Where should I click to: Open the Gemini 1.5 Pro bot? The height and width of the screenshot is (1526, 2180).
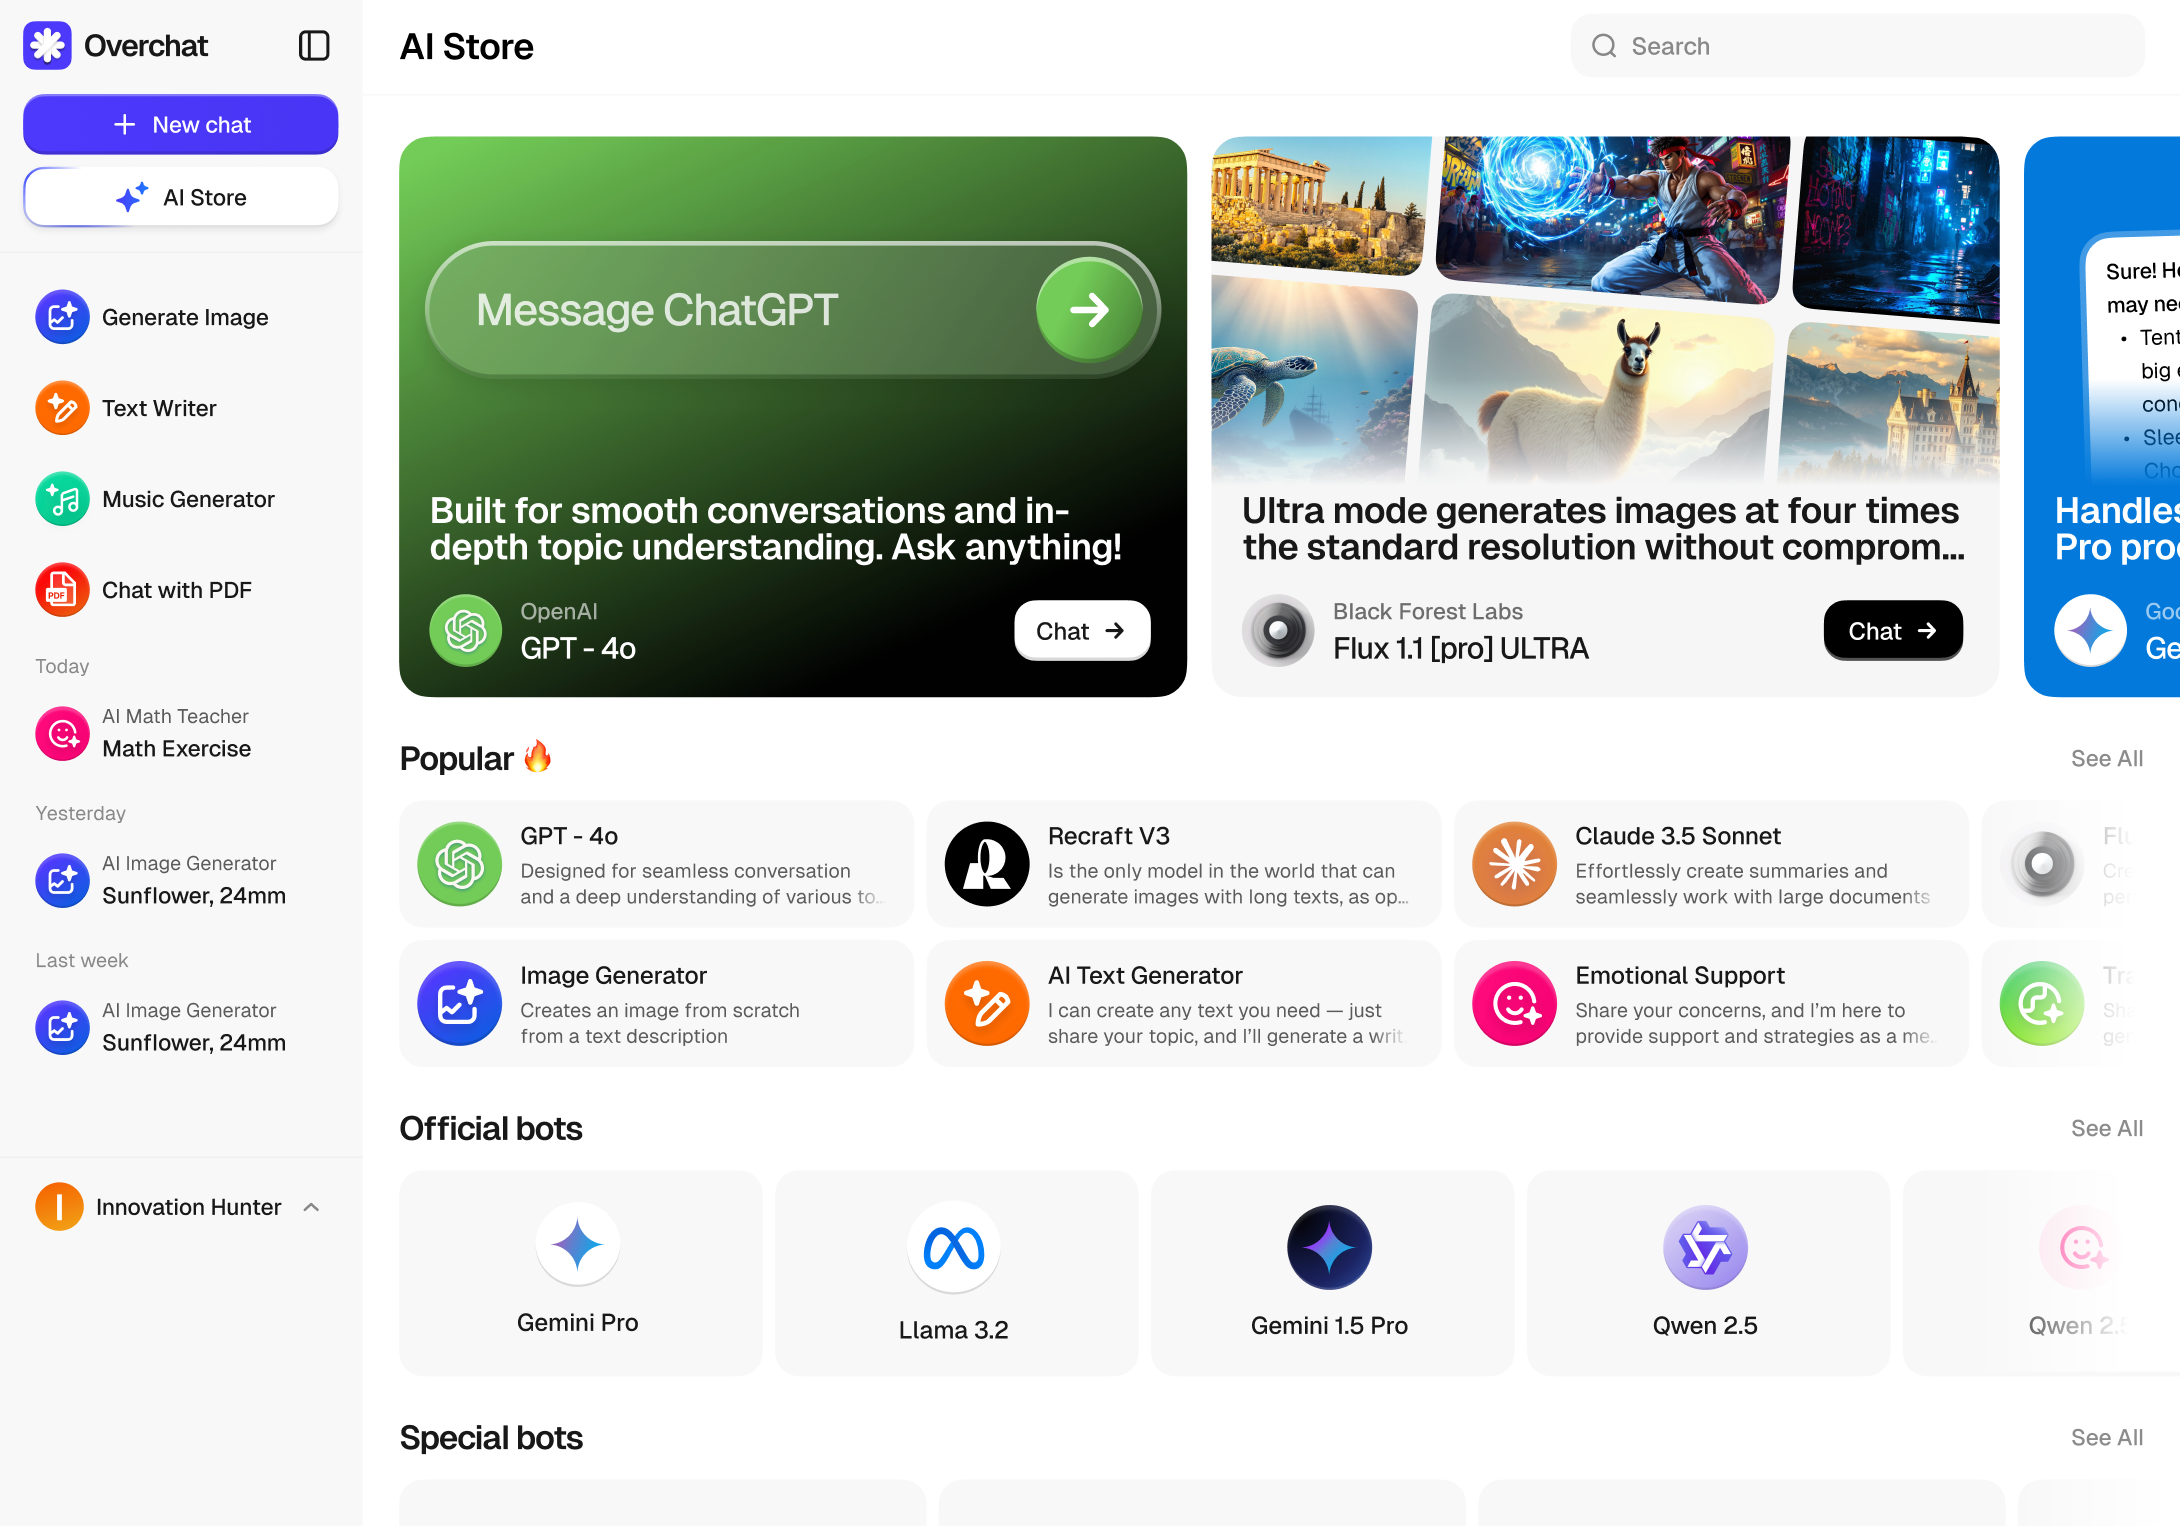(1332, 1272)
